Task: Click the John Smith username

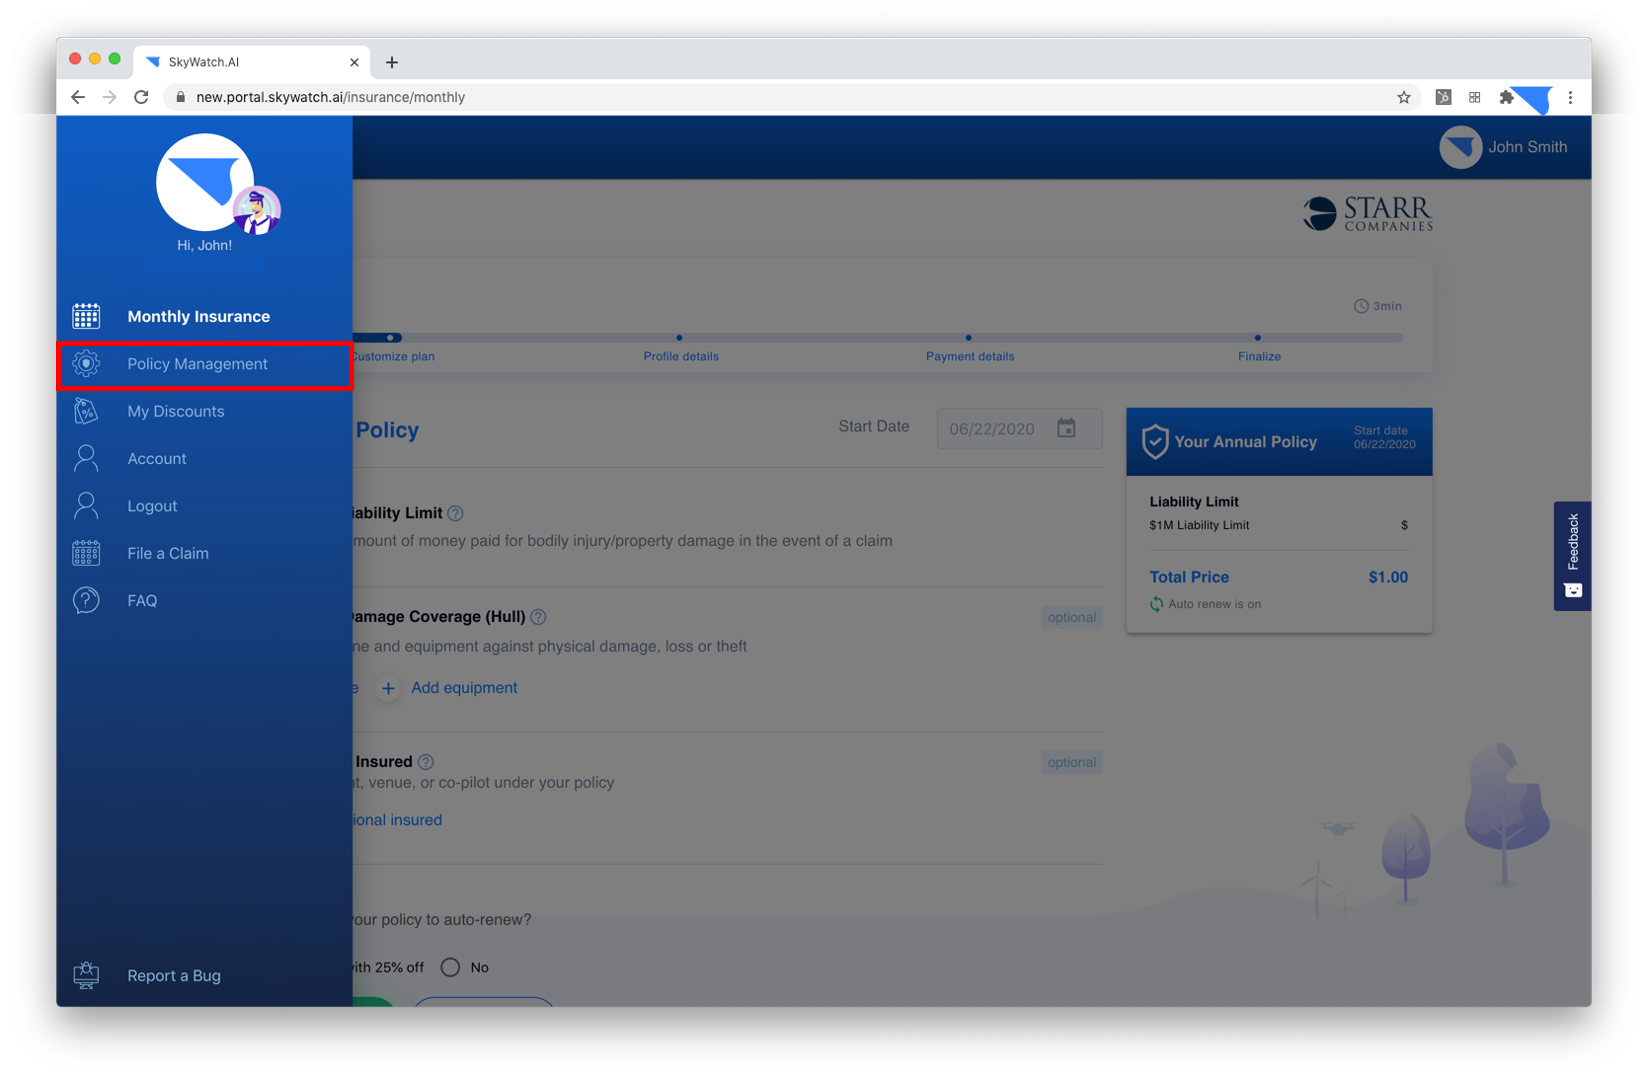Action: click(x=1527, y=147)
